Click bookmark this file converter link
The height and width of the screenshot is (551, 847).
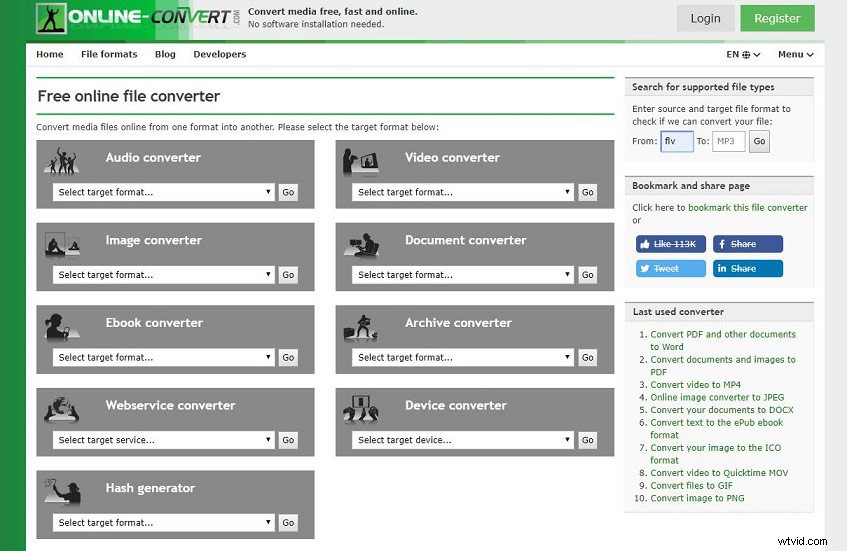pyautogui.click(x=748, y=208)
